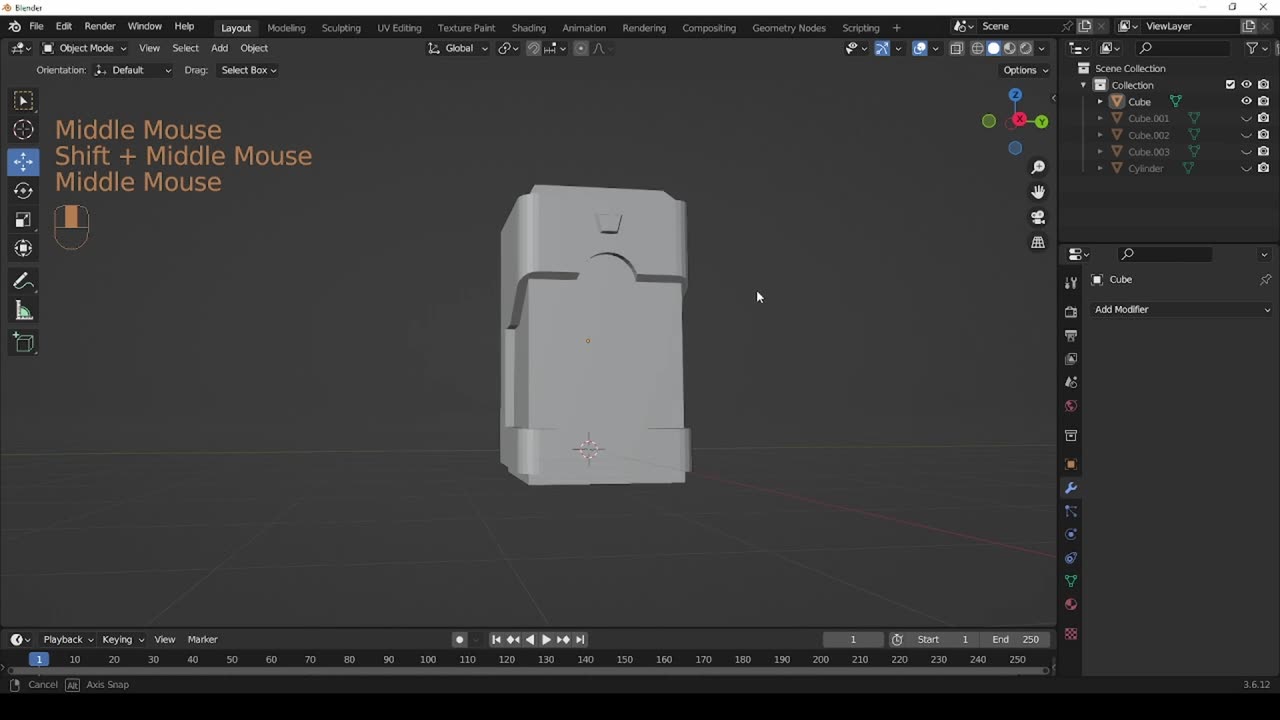Play animation forward
1280x720 pixels.
(x=546, y=639)
